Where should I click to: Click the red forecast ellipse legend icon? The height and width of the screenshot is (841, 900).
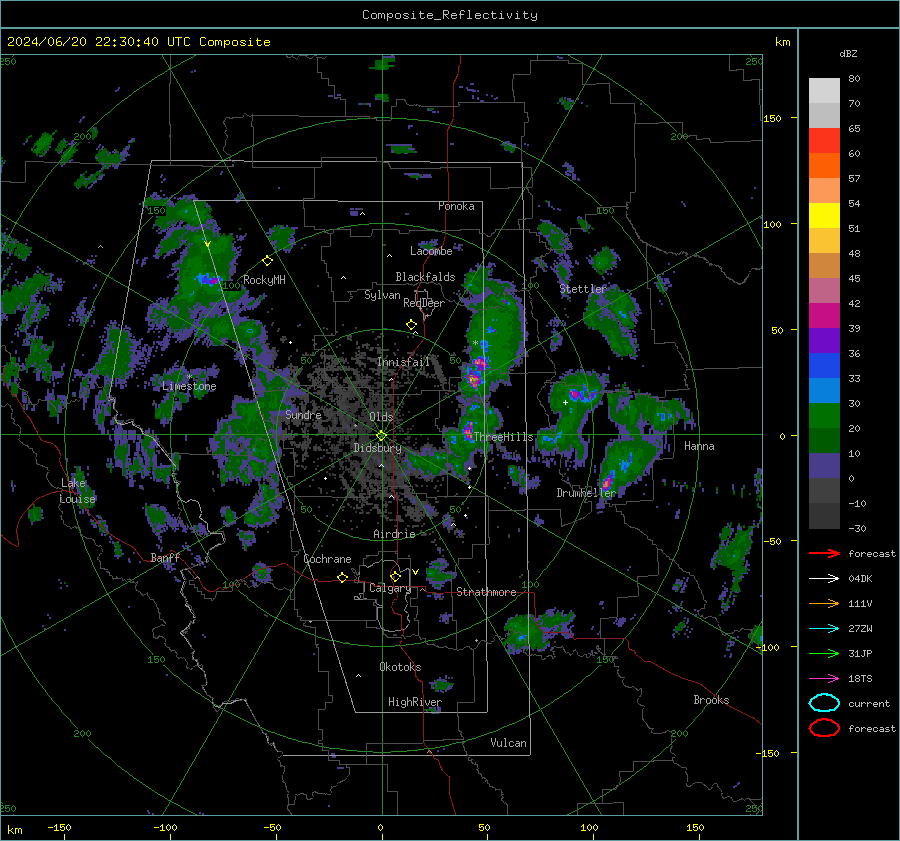(x=824, y=728)
